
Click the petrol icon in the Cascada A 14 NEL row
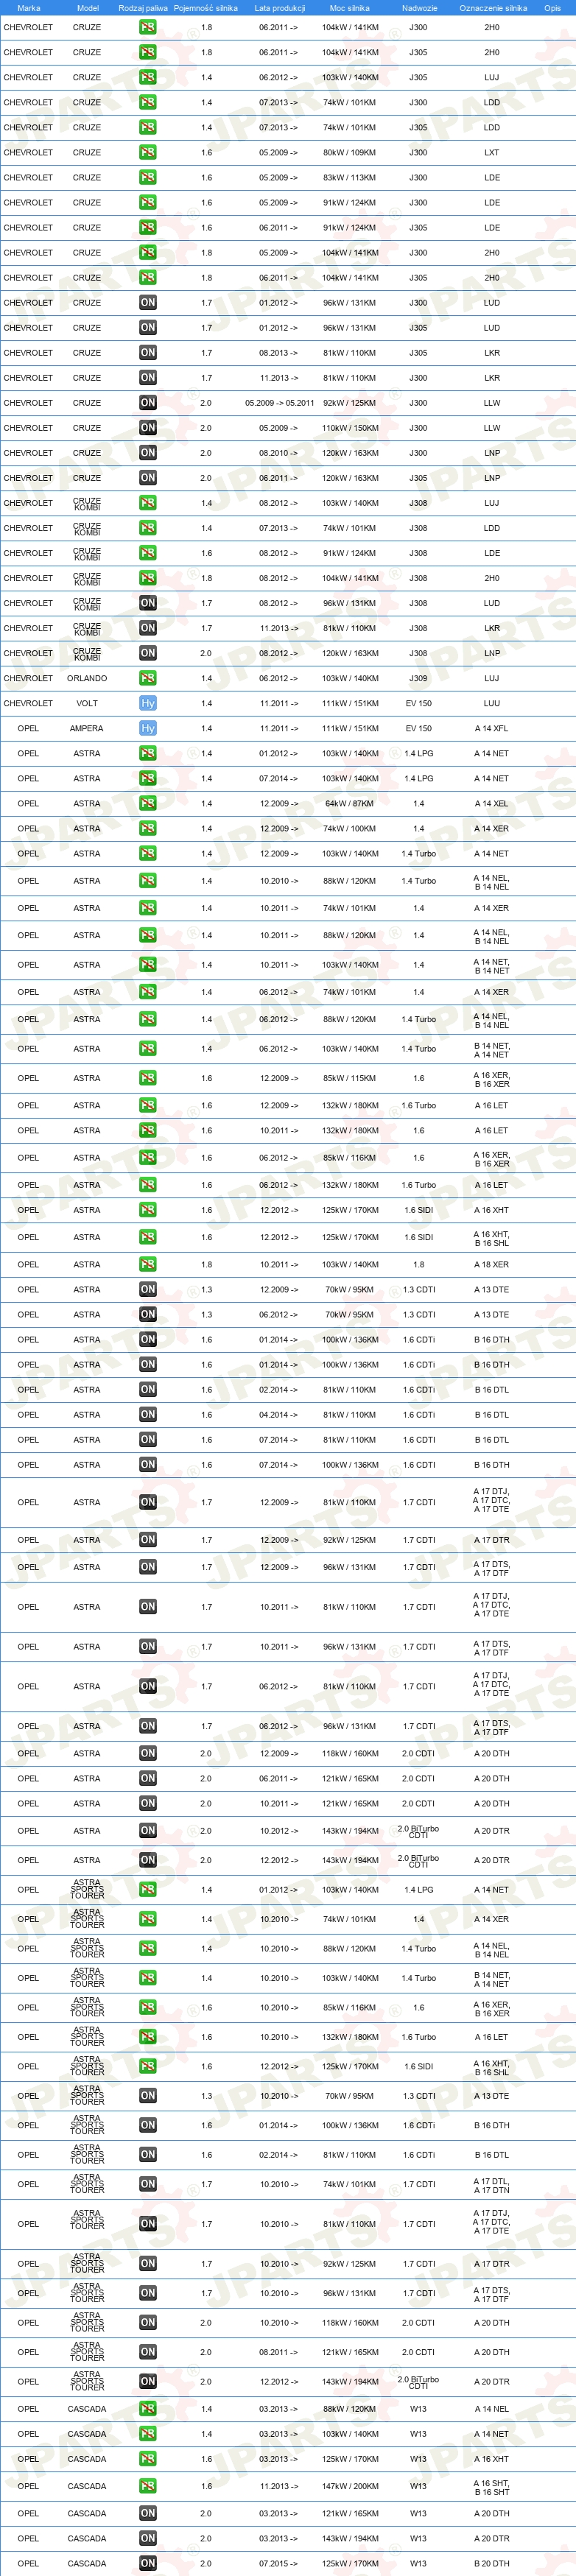pos(148,2409)
